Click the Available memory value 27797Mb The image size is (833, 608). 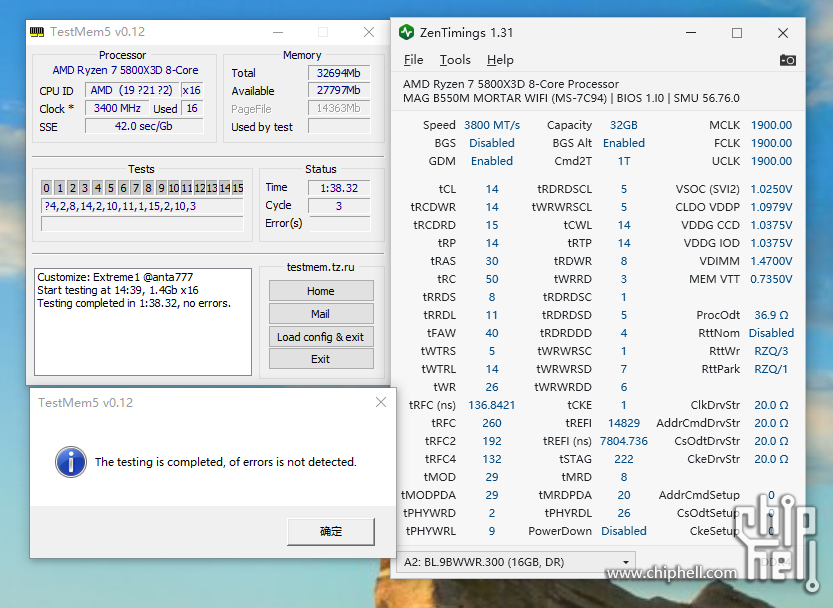(x=338, y=90)
